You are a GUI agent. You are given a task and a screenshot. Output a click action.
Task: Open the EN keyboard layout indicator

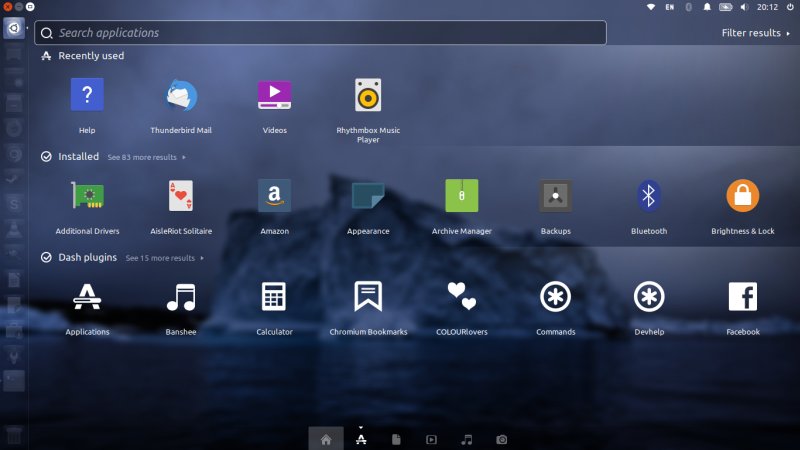(x=669, y=7)
